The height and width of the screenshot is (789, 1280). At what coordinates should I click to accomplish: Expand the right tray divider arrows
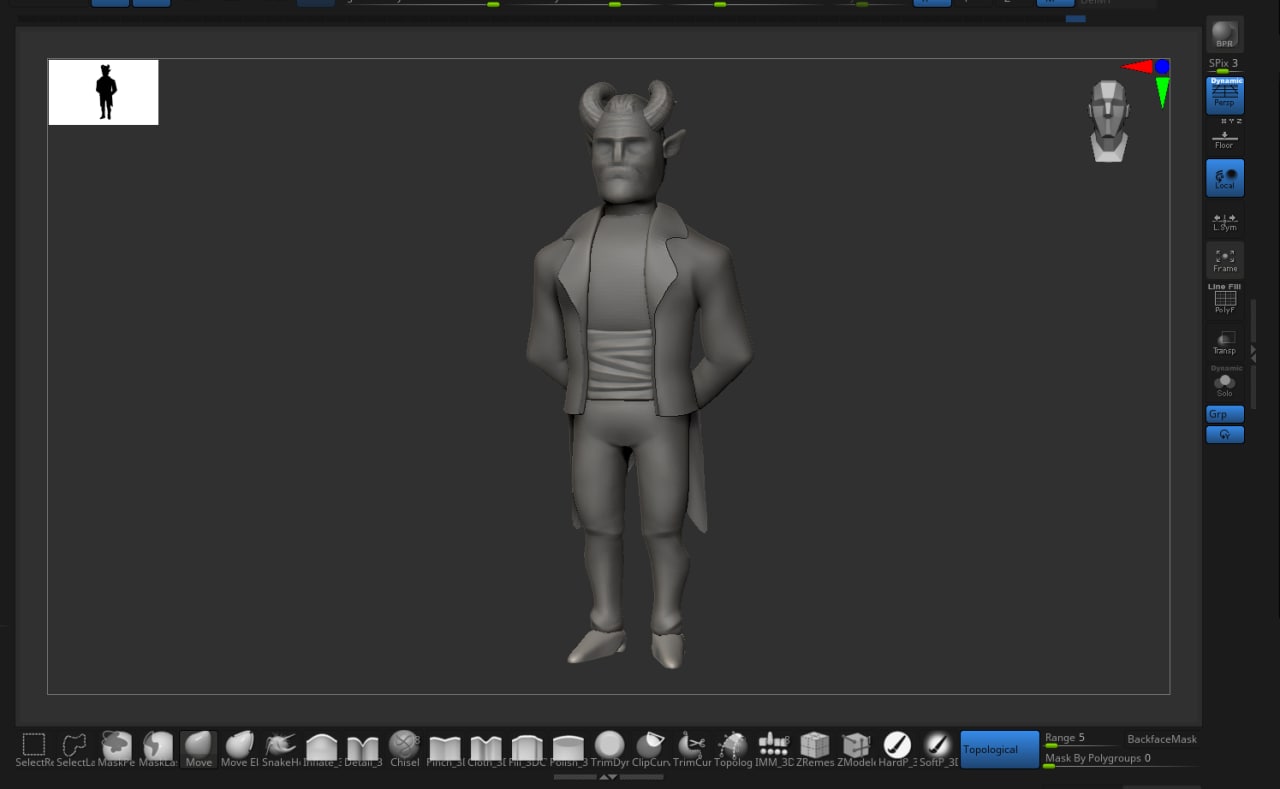1253,353
